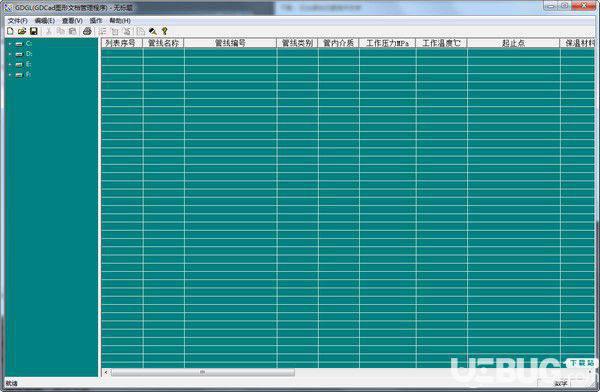
Task: Select the C: drive label
Action: (29, 44)
